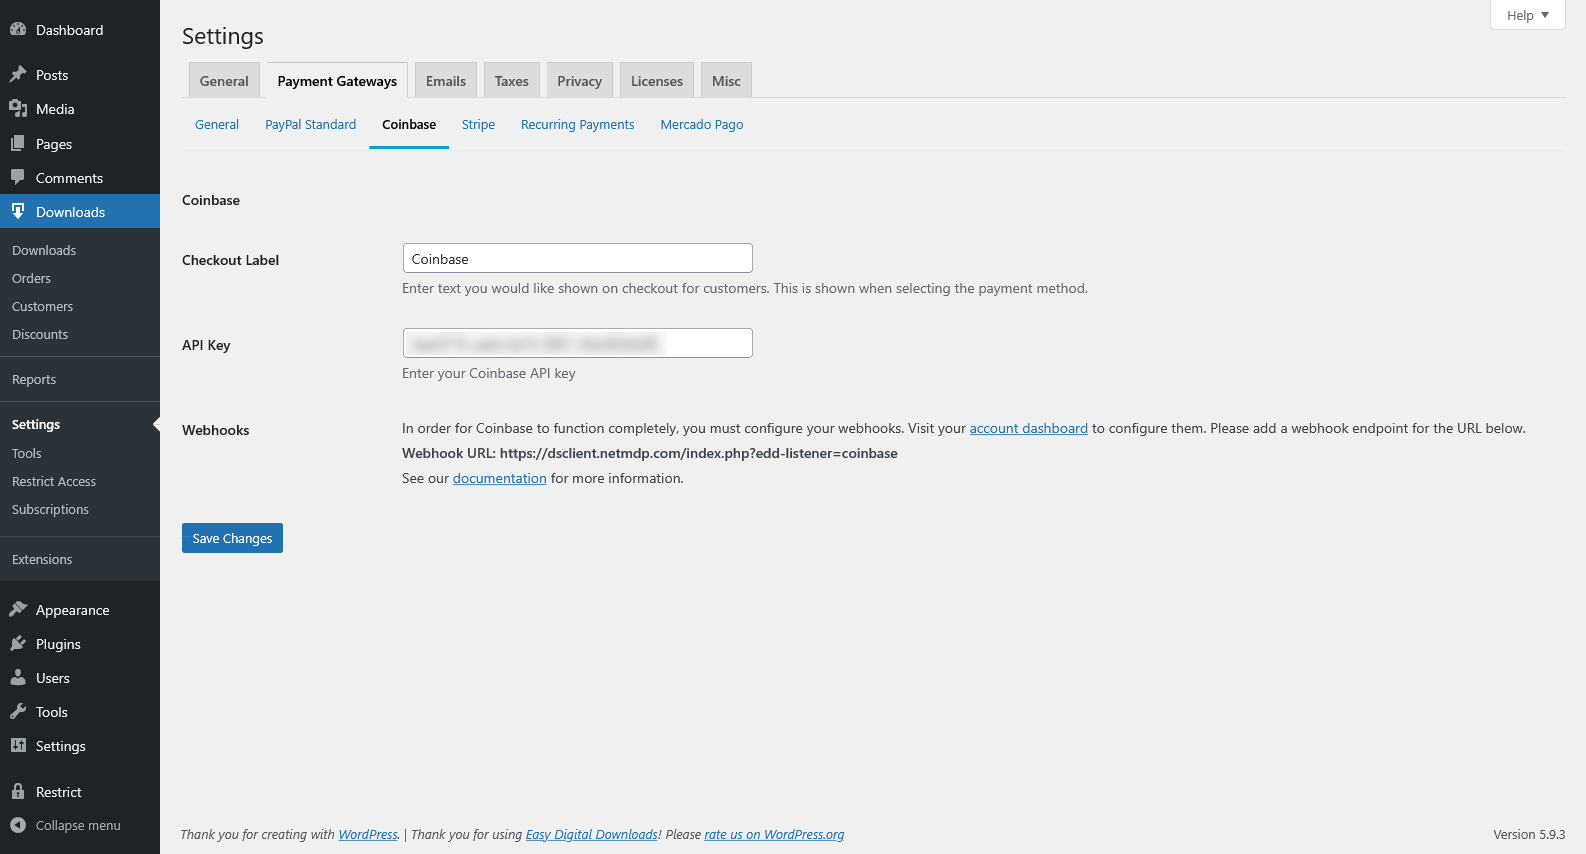
Task: Click rate us on WordPress.org link
Action: tap(774, 834)
